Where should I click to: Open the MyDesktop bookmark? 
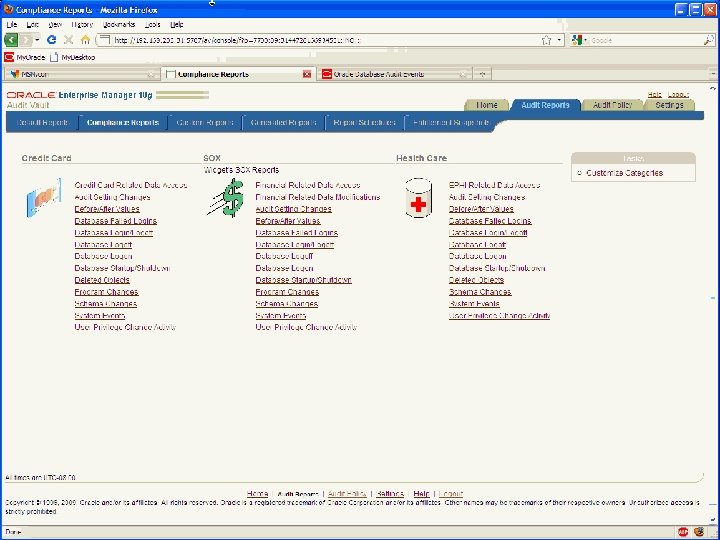(73, 57)
